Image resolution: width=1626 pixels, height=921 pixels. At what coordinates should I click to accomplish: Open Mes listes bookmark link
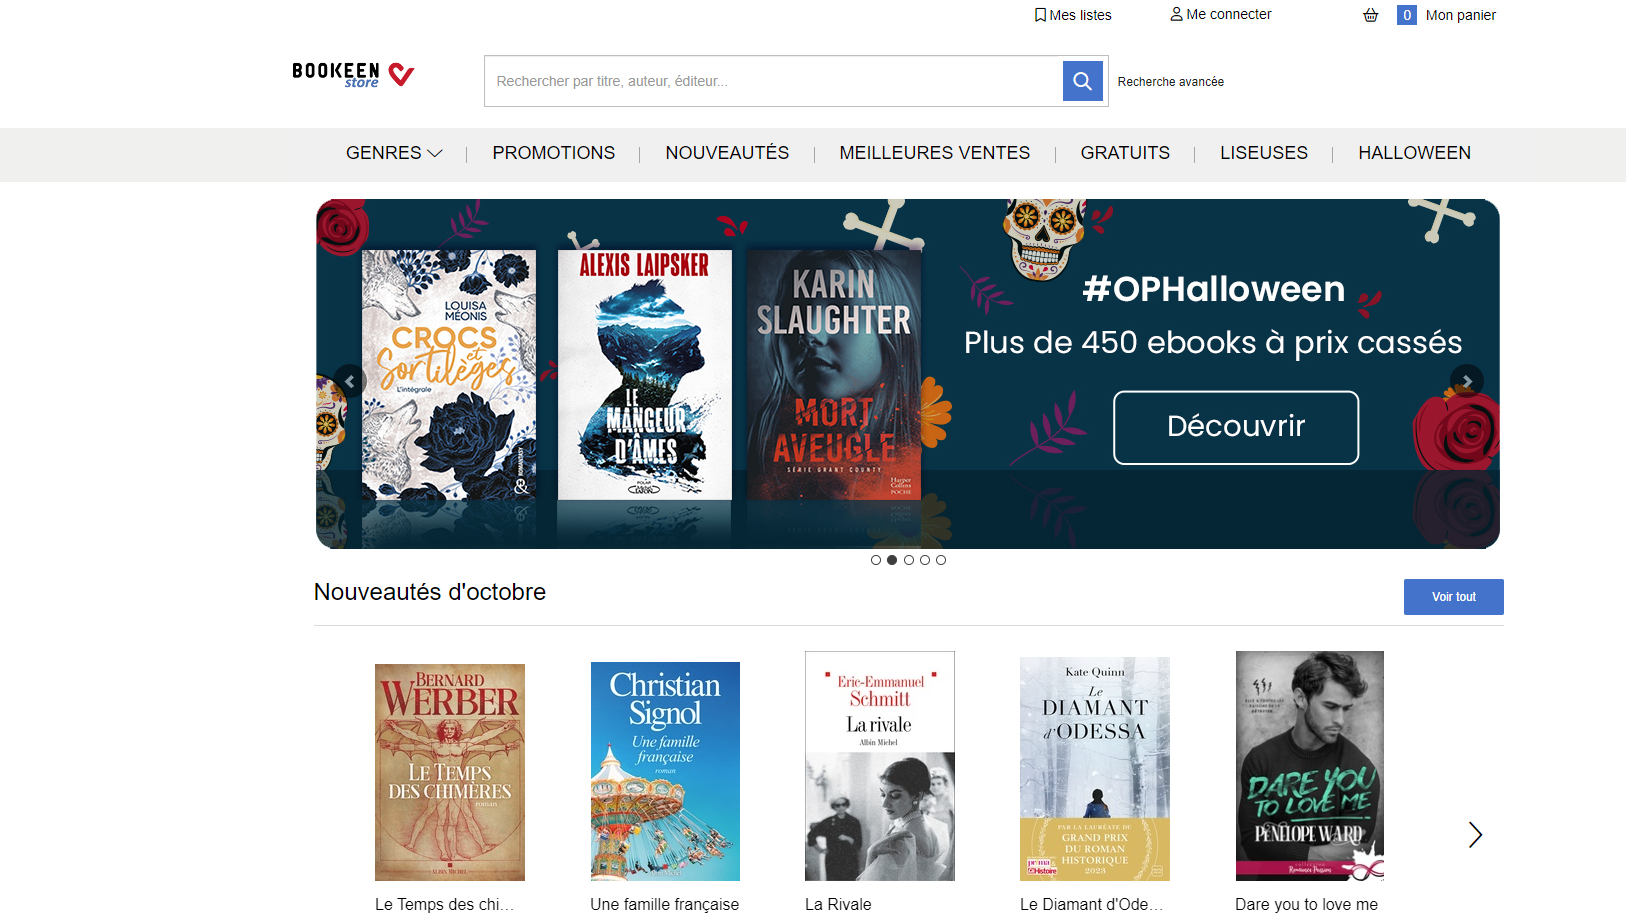1073,15
